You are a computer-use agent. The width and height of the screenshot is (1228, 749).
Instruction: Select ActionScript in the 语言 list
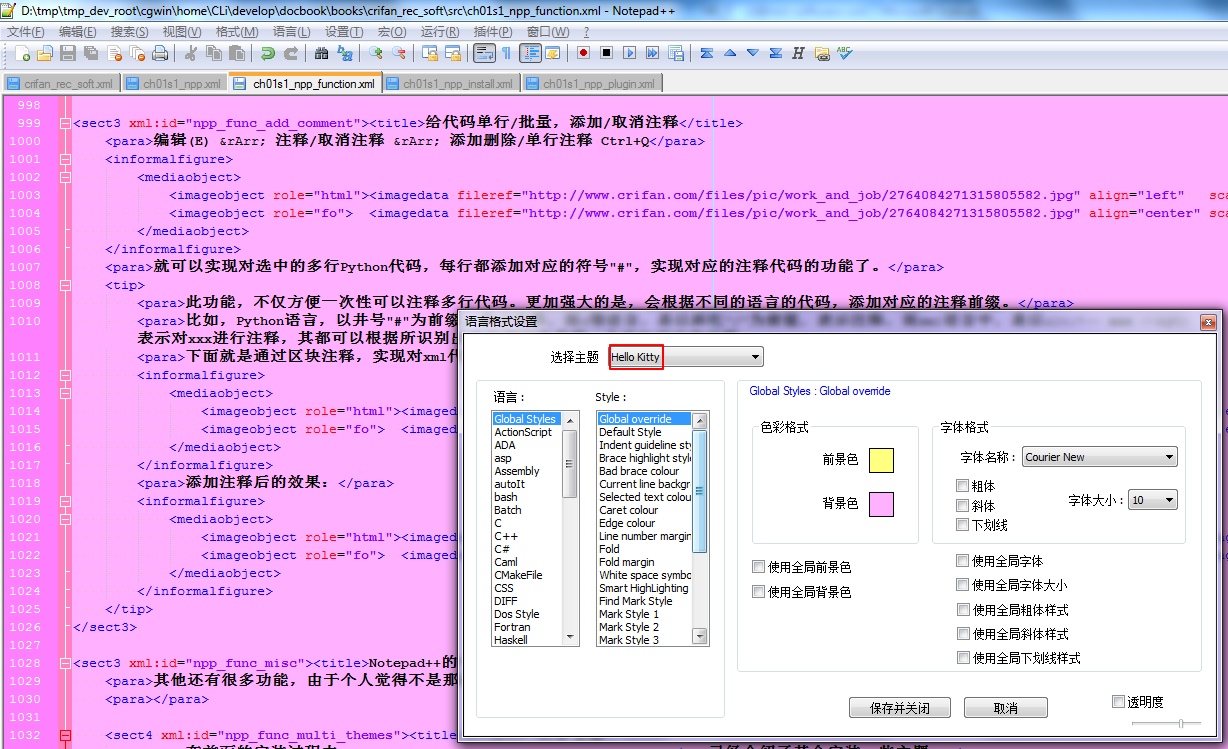[523, 432]
